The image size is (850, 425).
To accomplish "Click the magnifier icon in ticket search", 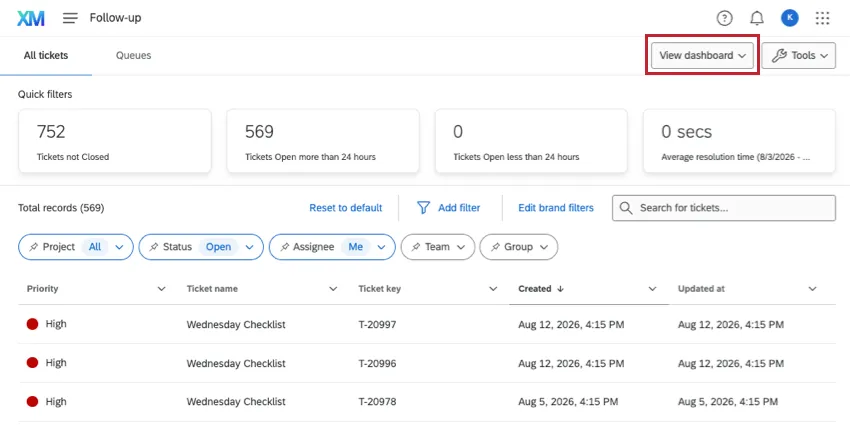I will [626, 208].
